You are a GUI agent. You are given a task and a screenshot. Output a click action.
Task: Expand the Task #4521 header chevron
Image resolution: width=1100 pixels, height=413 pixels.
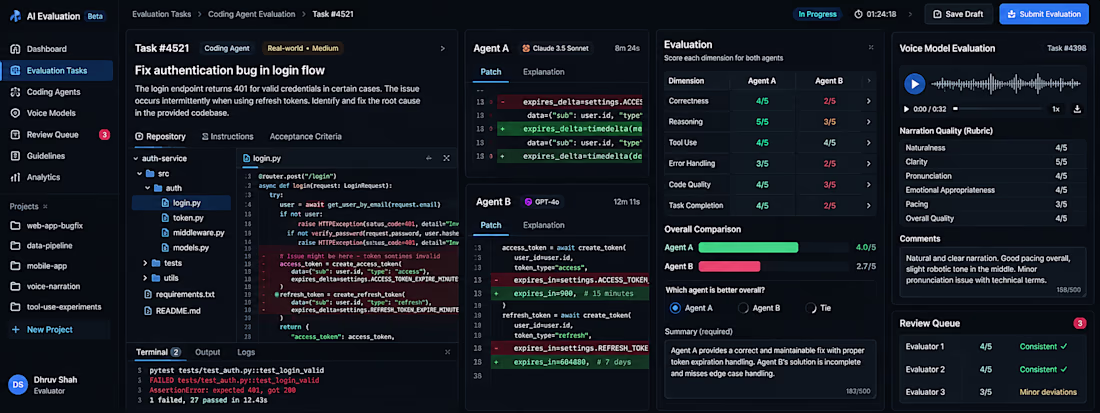tap(443, 48)
